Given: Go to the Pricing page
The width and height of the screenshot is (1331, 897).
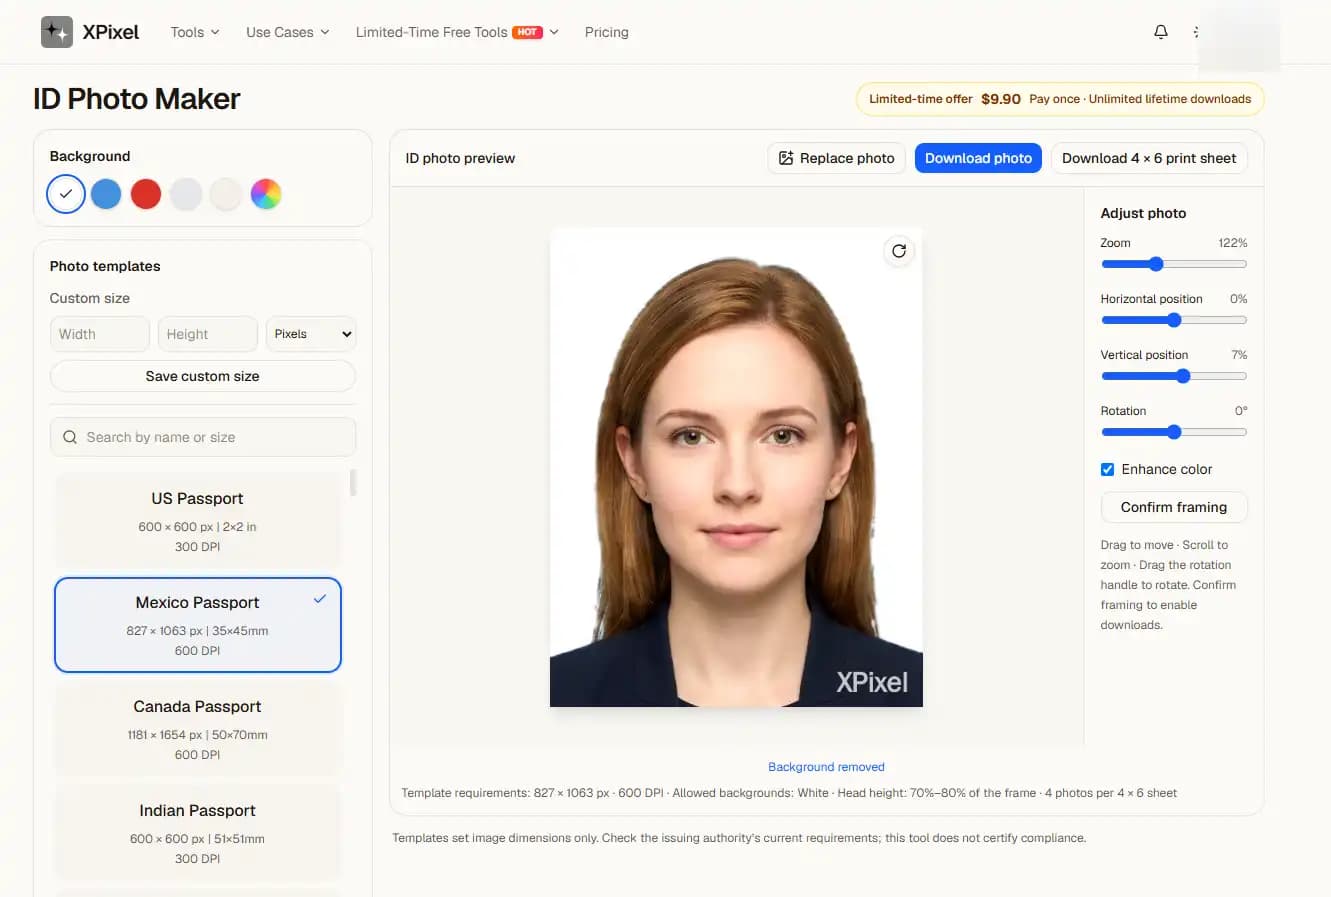Looking at the screenshot, I should point(607,32).
